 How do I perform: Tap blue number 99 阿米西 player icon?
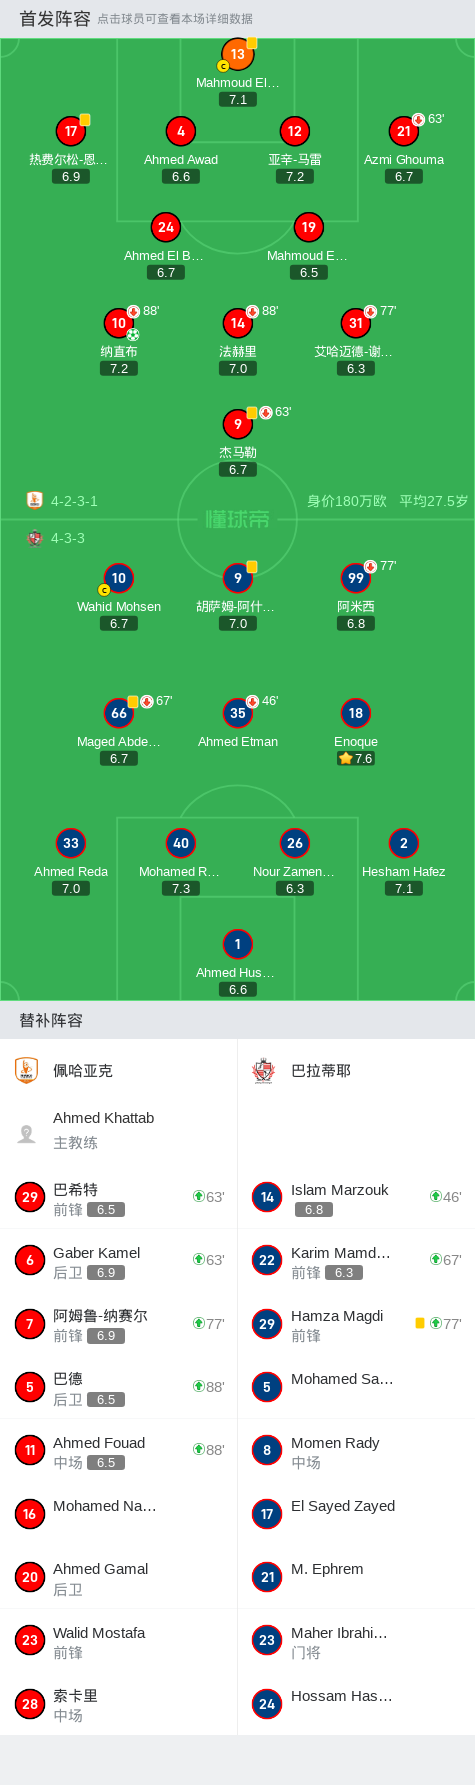pyautogui.click(x=356, y=578)
